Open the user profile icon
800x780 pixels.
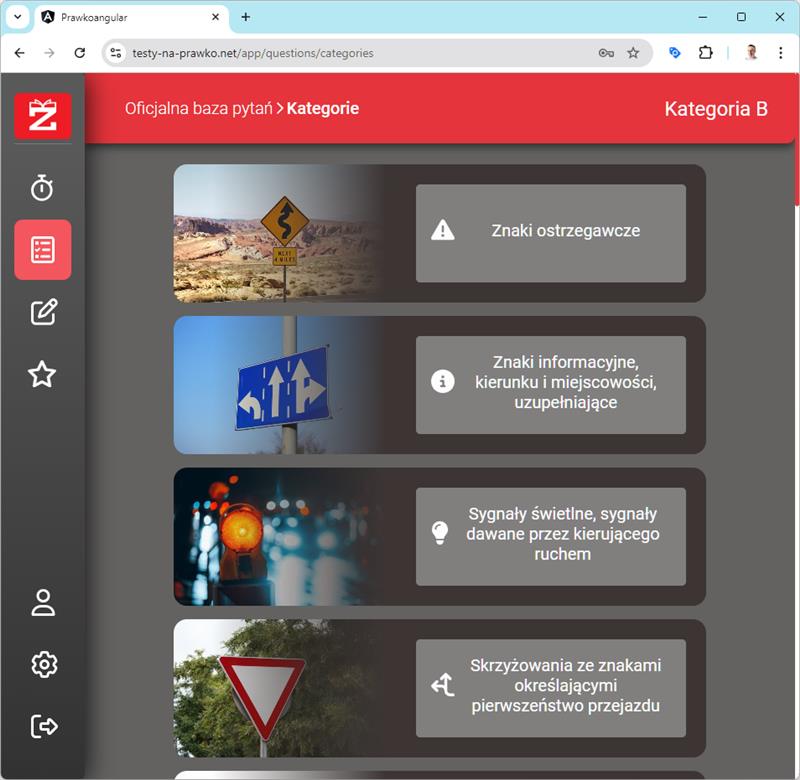pos(43,602)
